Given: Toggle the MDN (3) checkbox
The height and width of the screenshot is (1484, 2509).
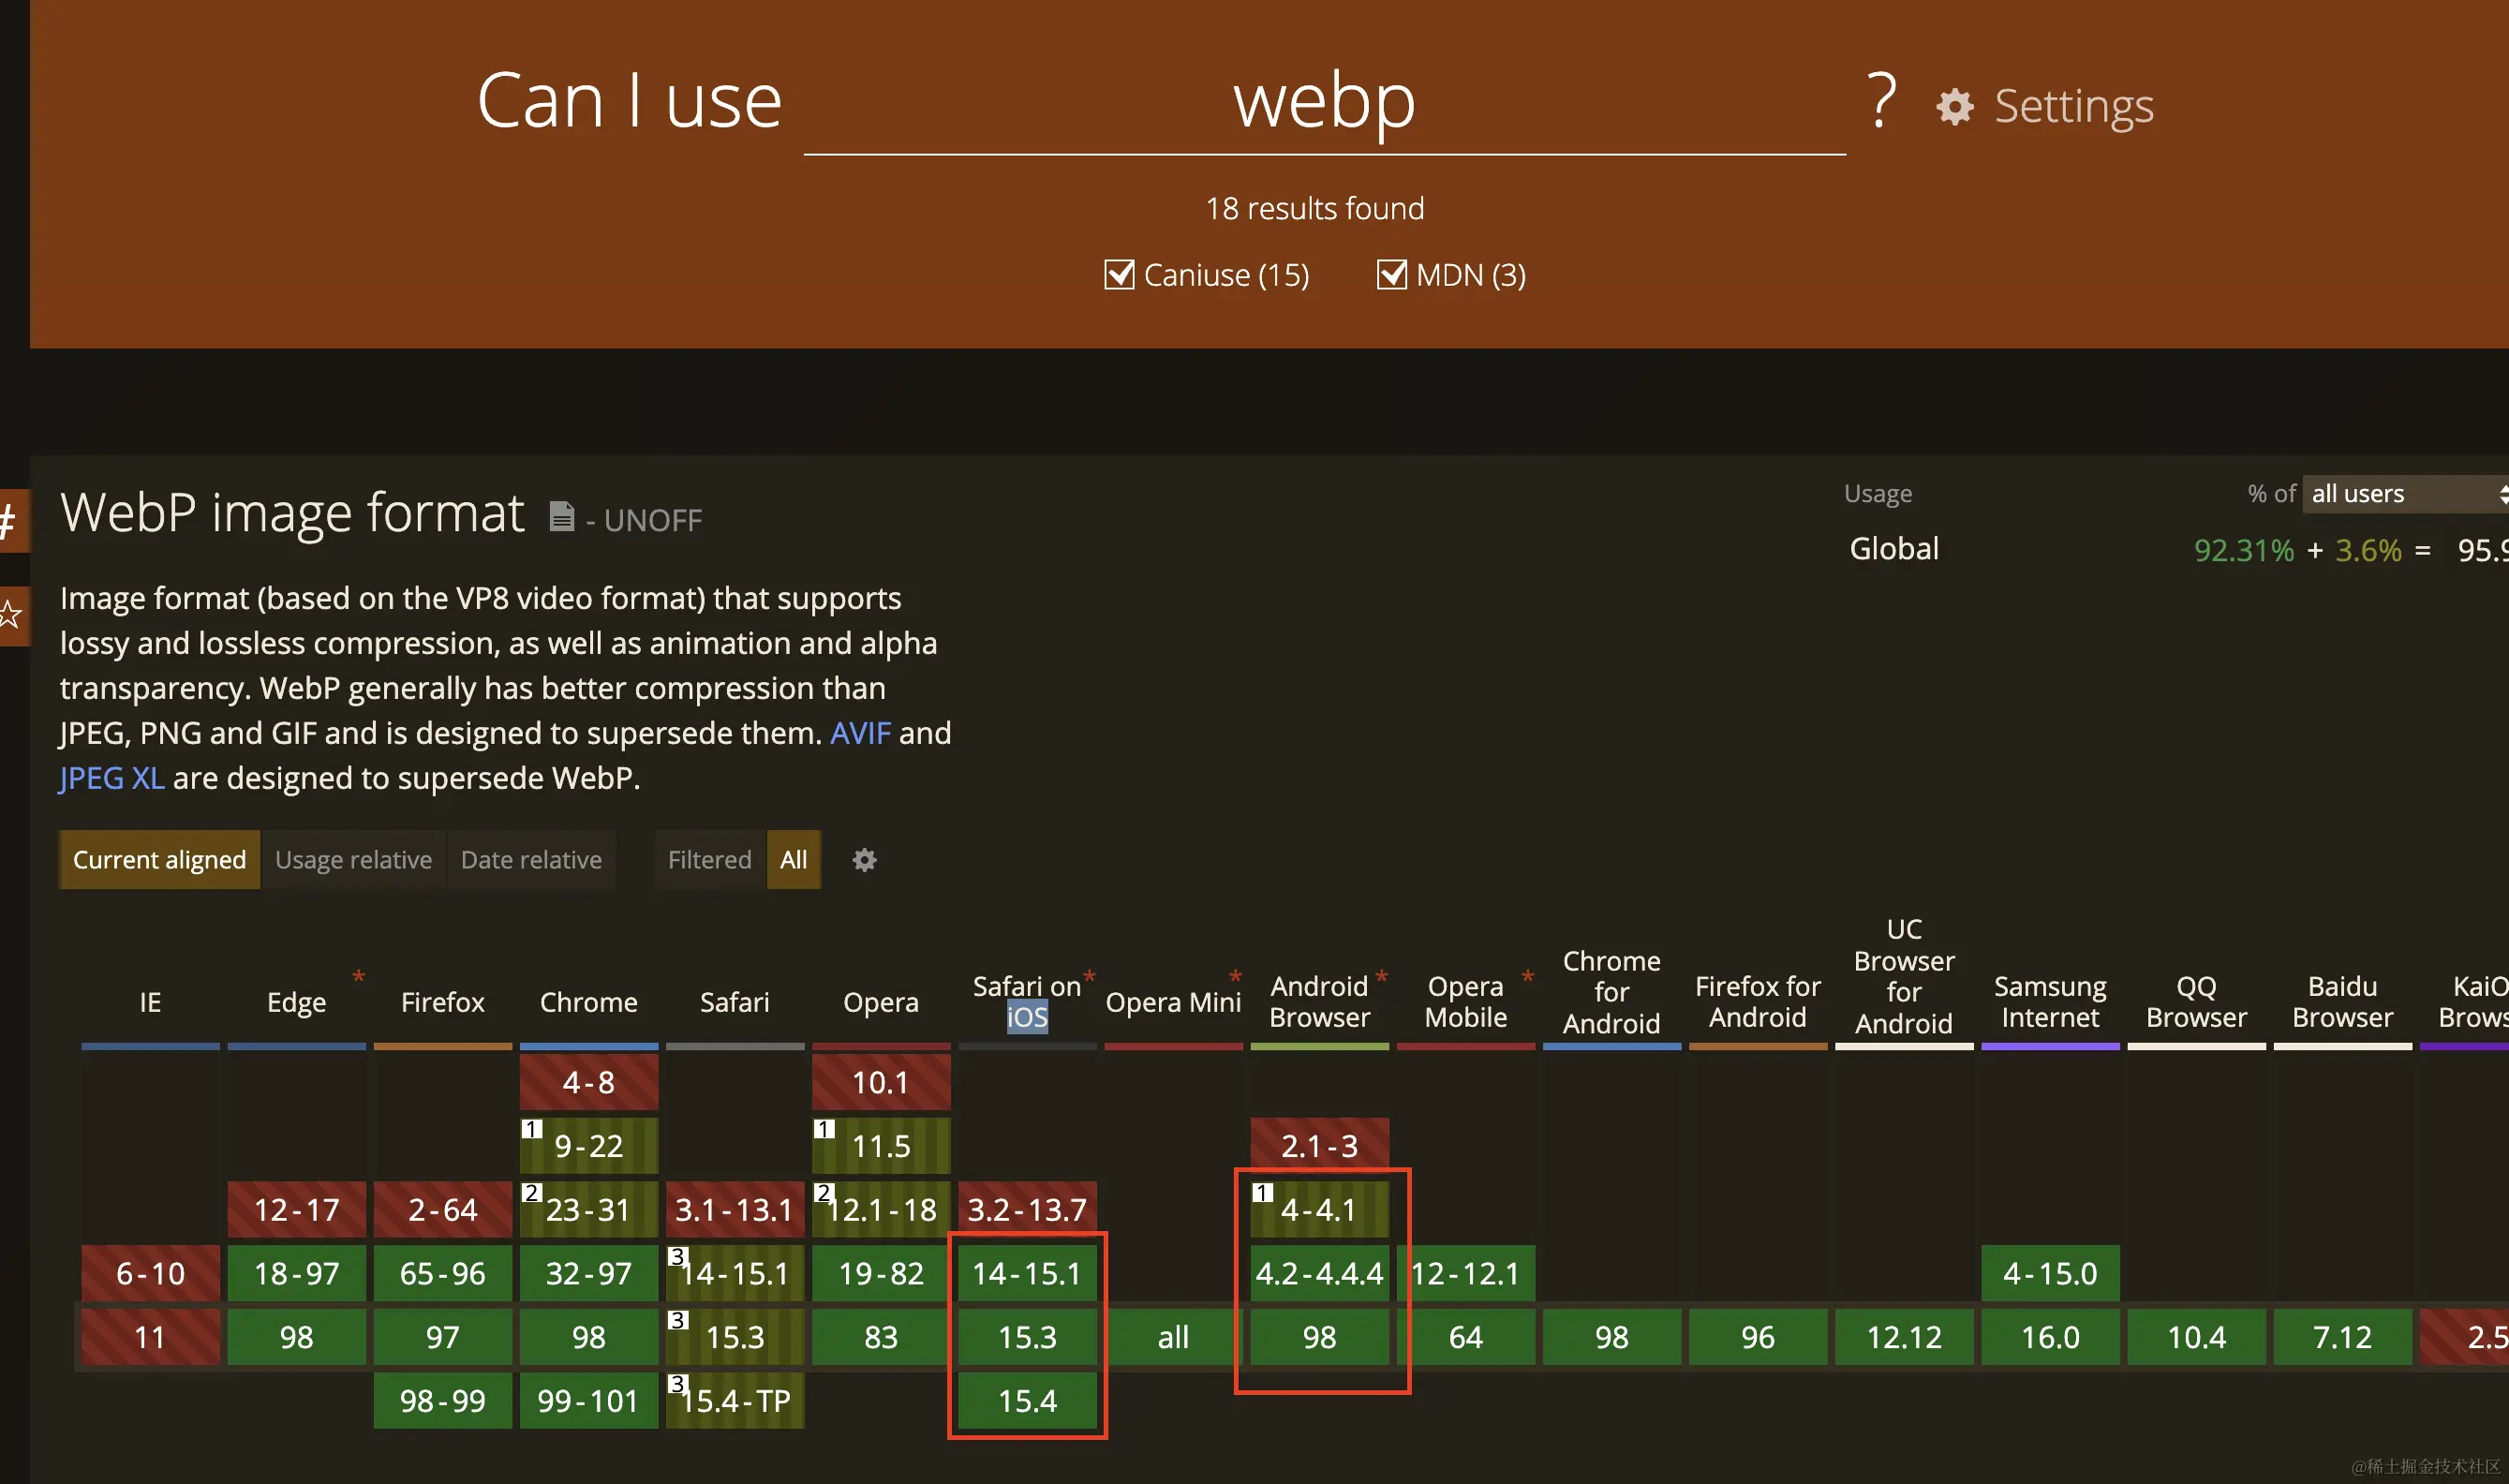Looking at the screenshot, I should coord(1391,275).
